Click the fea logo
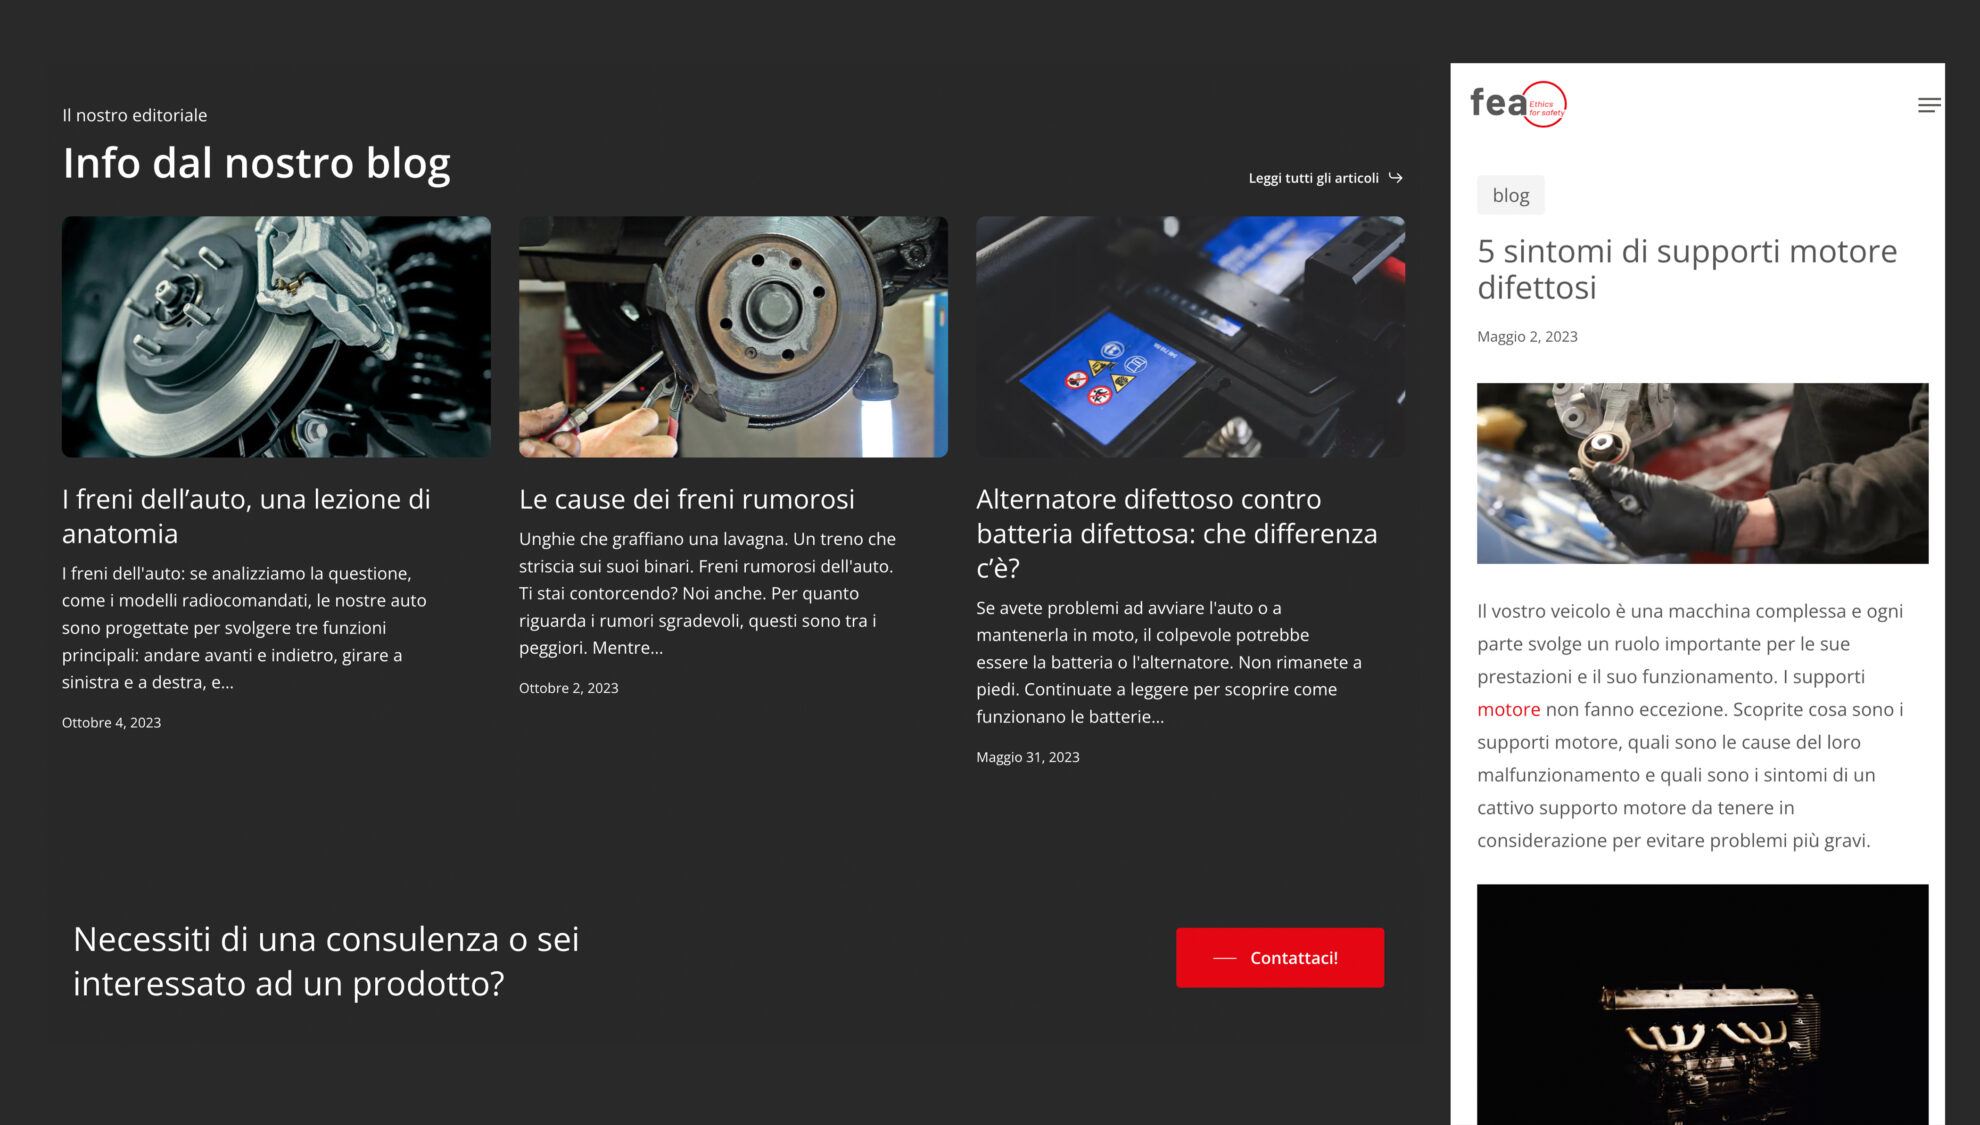Viewport: 1980px width, 1125px height. 1518,104
